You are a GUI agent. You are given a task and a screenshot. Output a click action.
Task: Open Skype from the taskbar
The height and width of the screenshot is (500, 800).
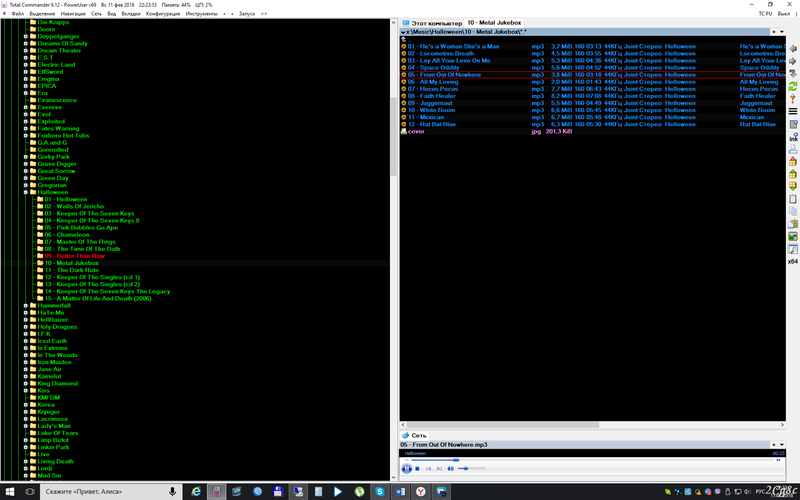(380, 492)
